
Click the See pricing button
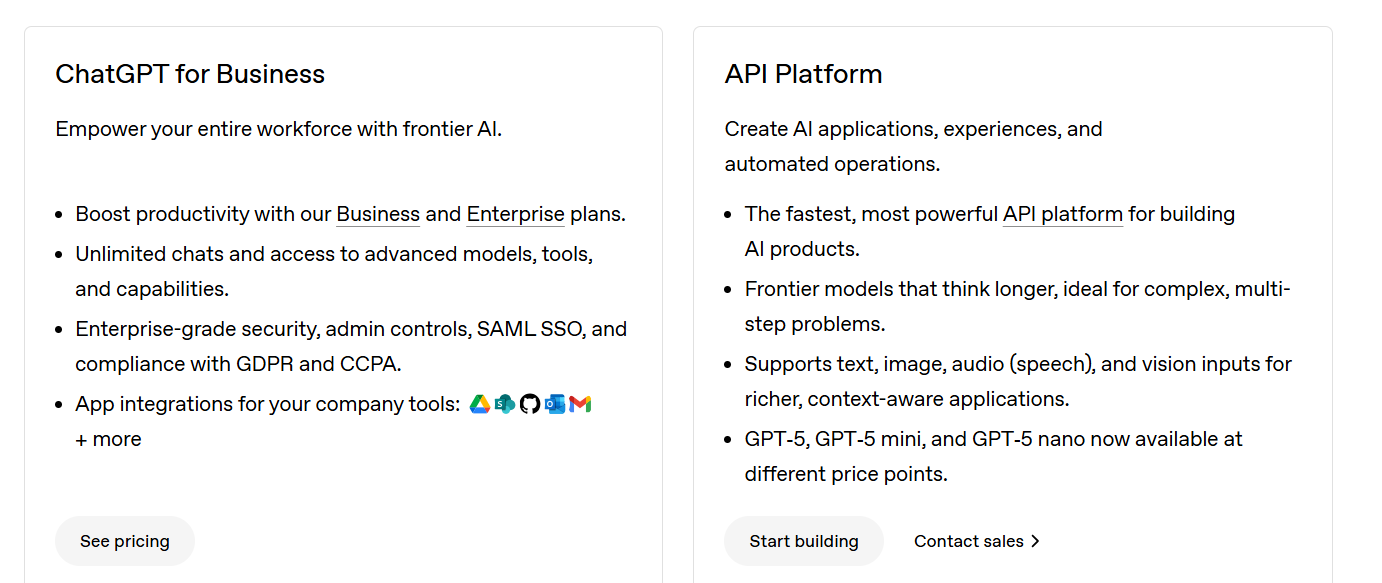[124, 540]
